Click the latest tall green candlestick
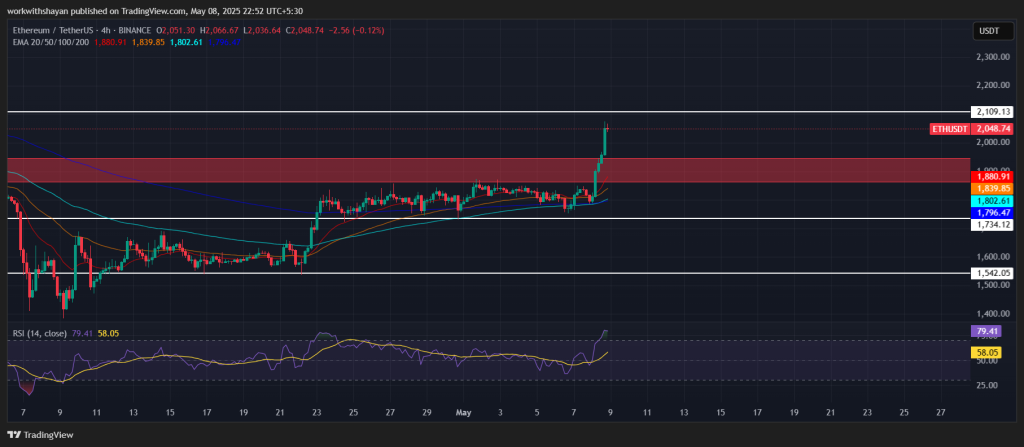 [x=605, y=140]
